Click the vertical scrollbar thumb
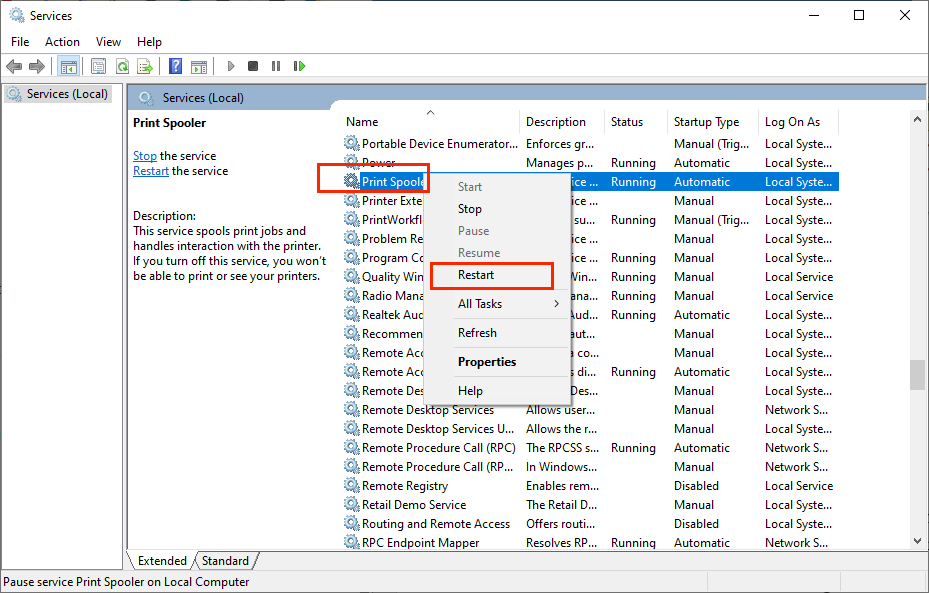The width and height of the screenshot is (929, 593). point(918,374)
